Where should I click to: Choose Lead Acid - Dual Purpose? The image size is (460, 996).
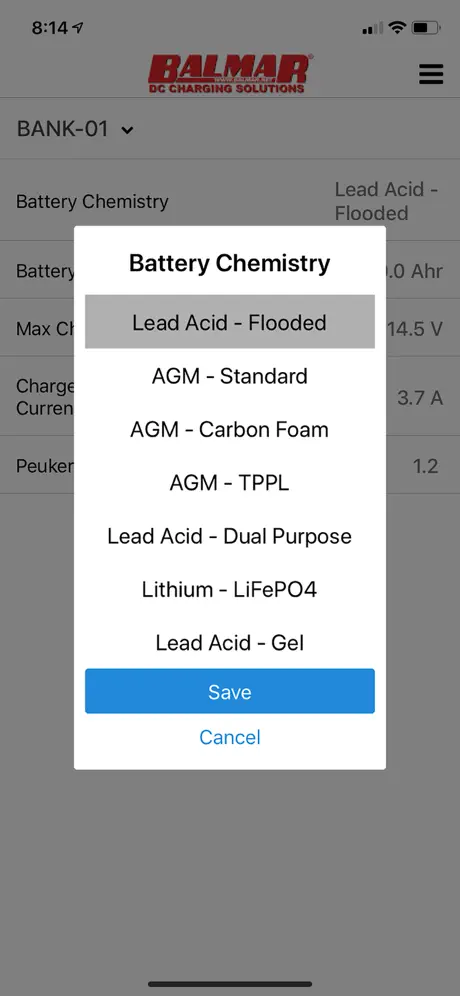coord(230,536)
